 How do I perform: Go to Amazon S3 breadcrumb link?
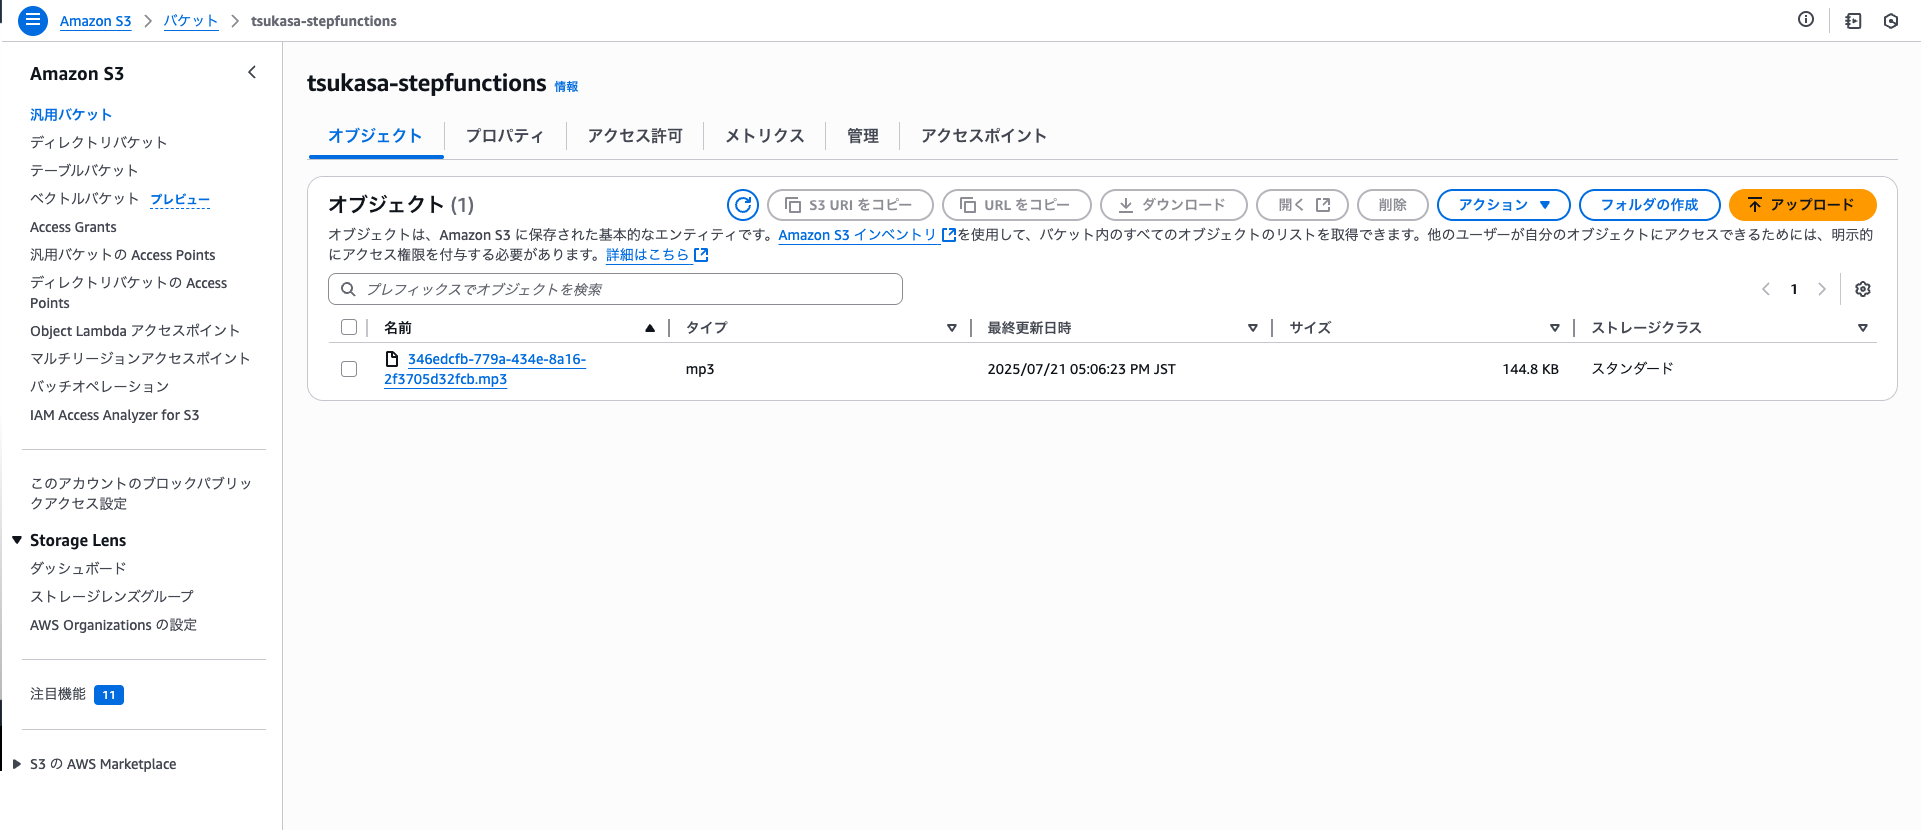pyautogui.click(x=95, y=21)
